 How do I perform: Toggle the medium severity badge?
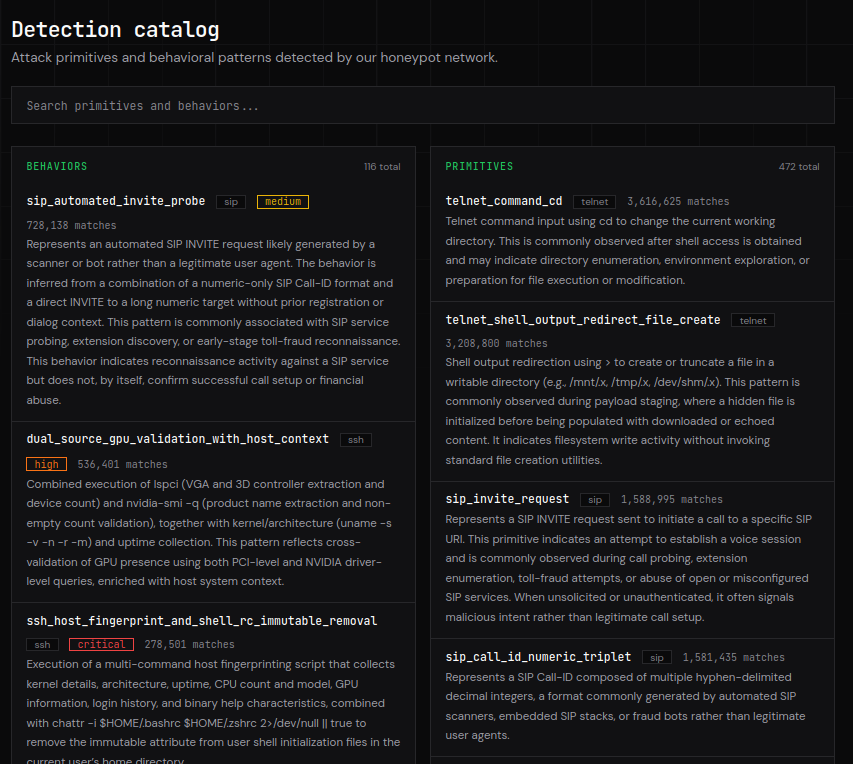[x=282, y=201]
